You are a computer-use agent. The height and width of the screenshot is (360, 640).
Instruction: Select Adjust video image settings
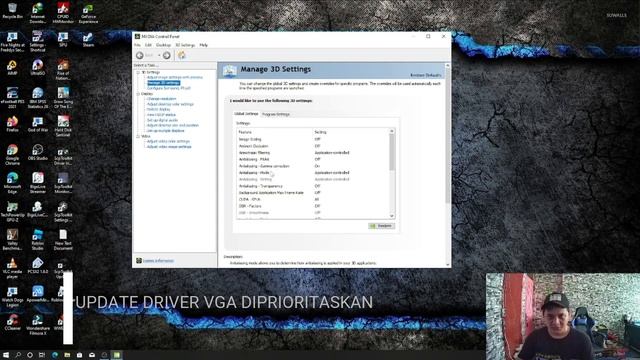(169, 147)
